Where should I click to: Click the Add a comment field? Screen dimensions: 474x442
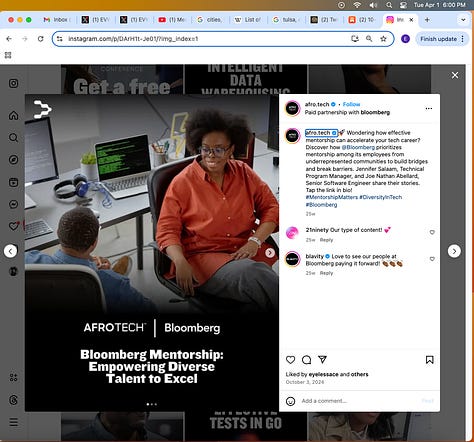[x=358, y=401]
